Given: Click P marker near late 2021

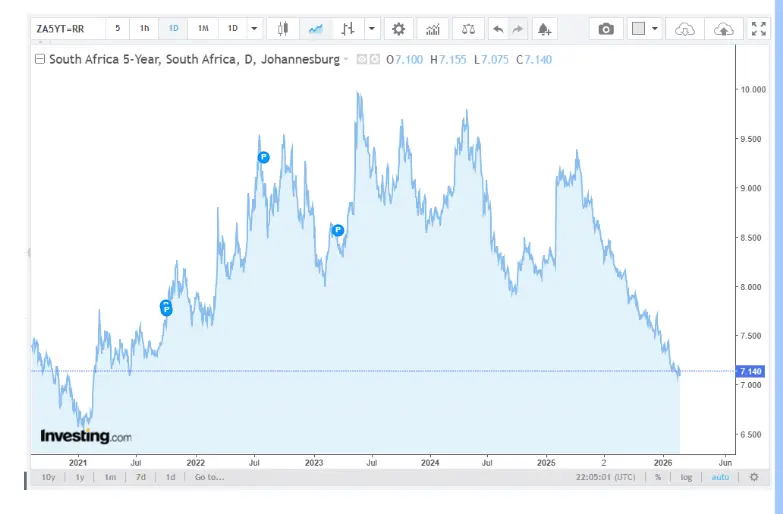Looking at the screenshot, I should tap(166, 309).
